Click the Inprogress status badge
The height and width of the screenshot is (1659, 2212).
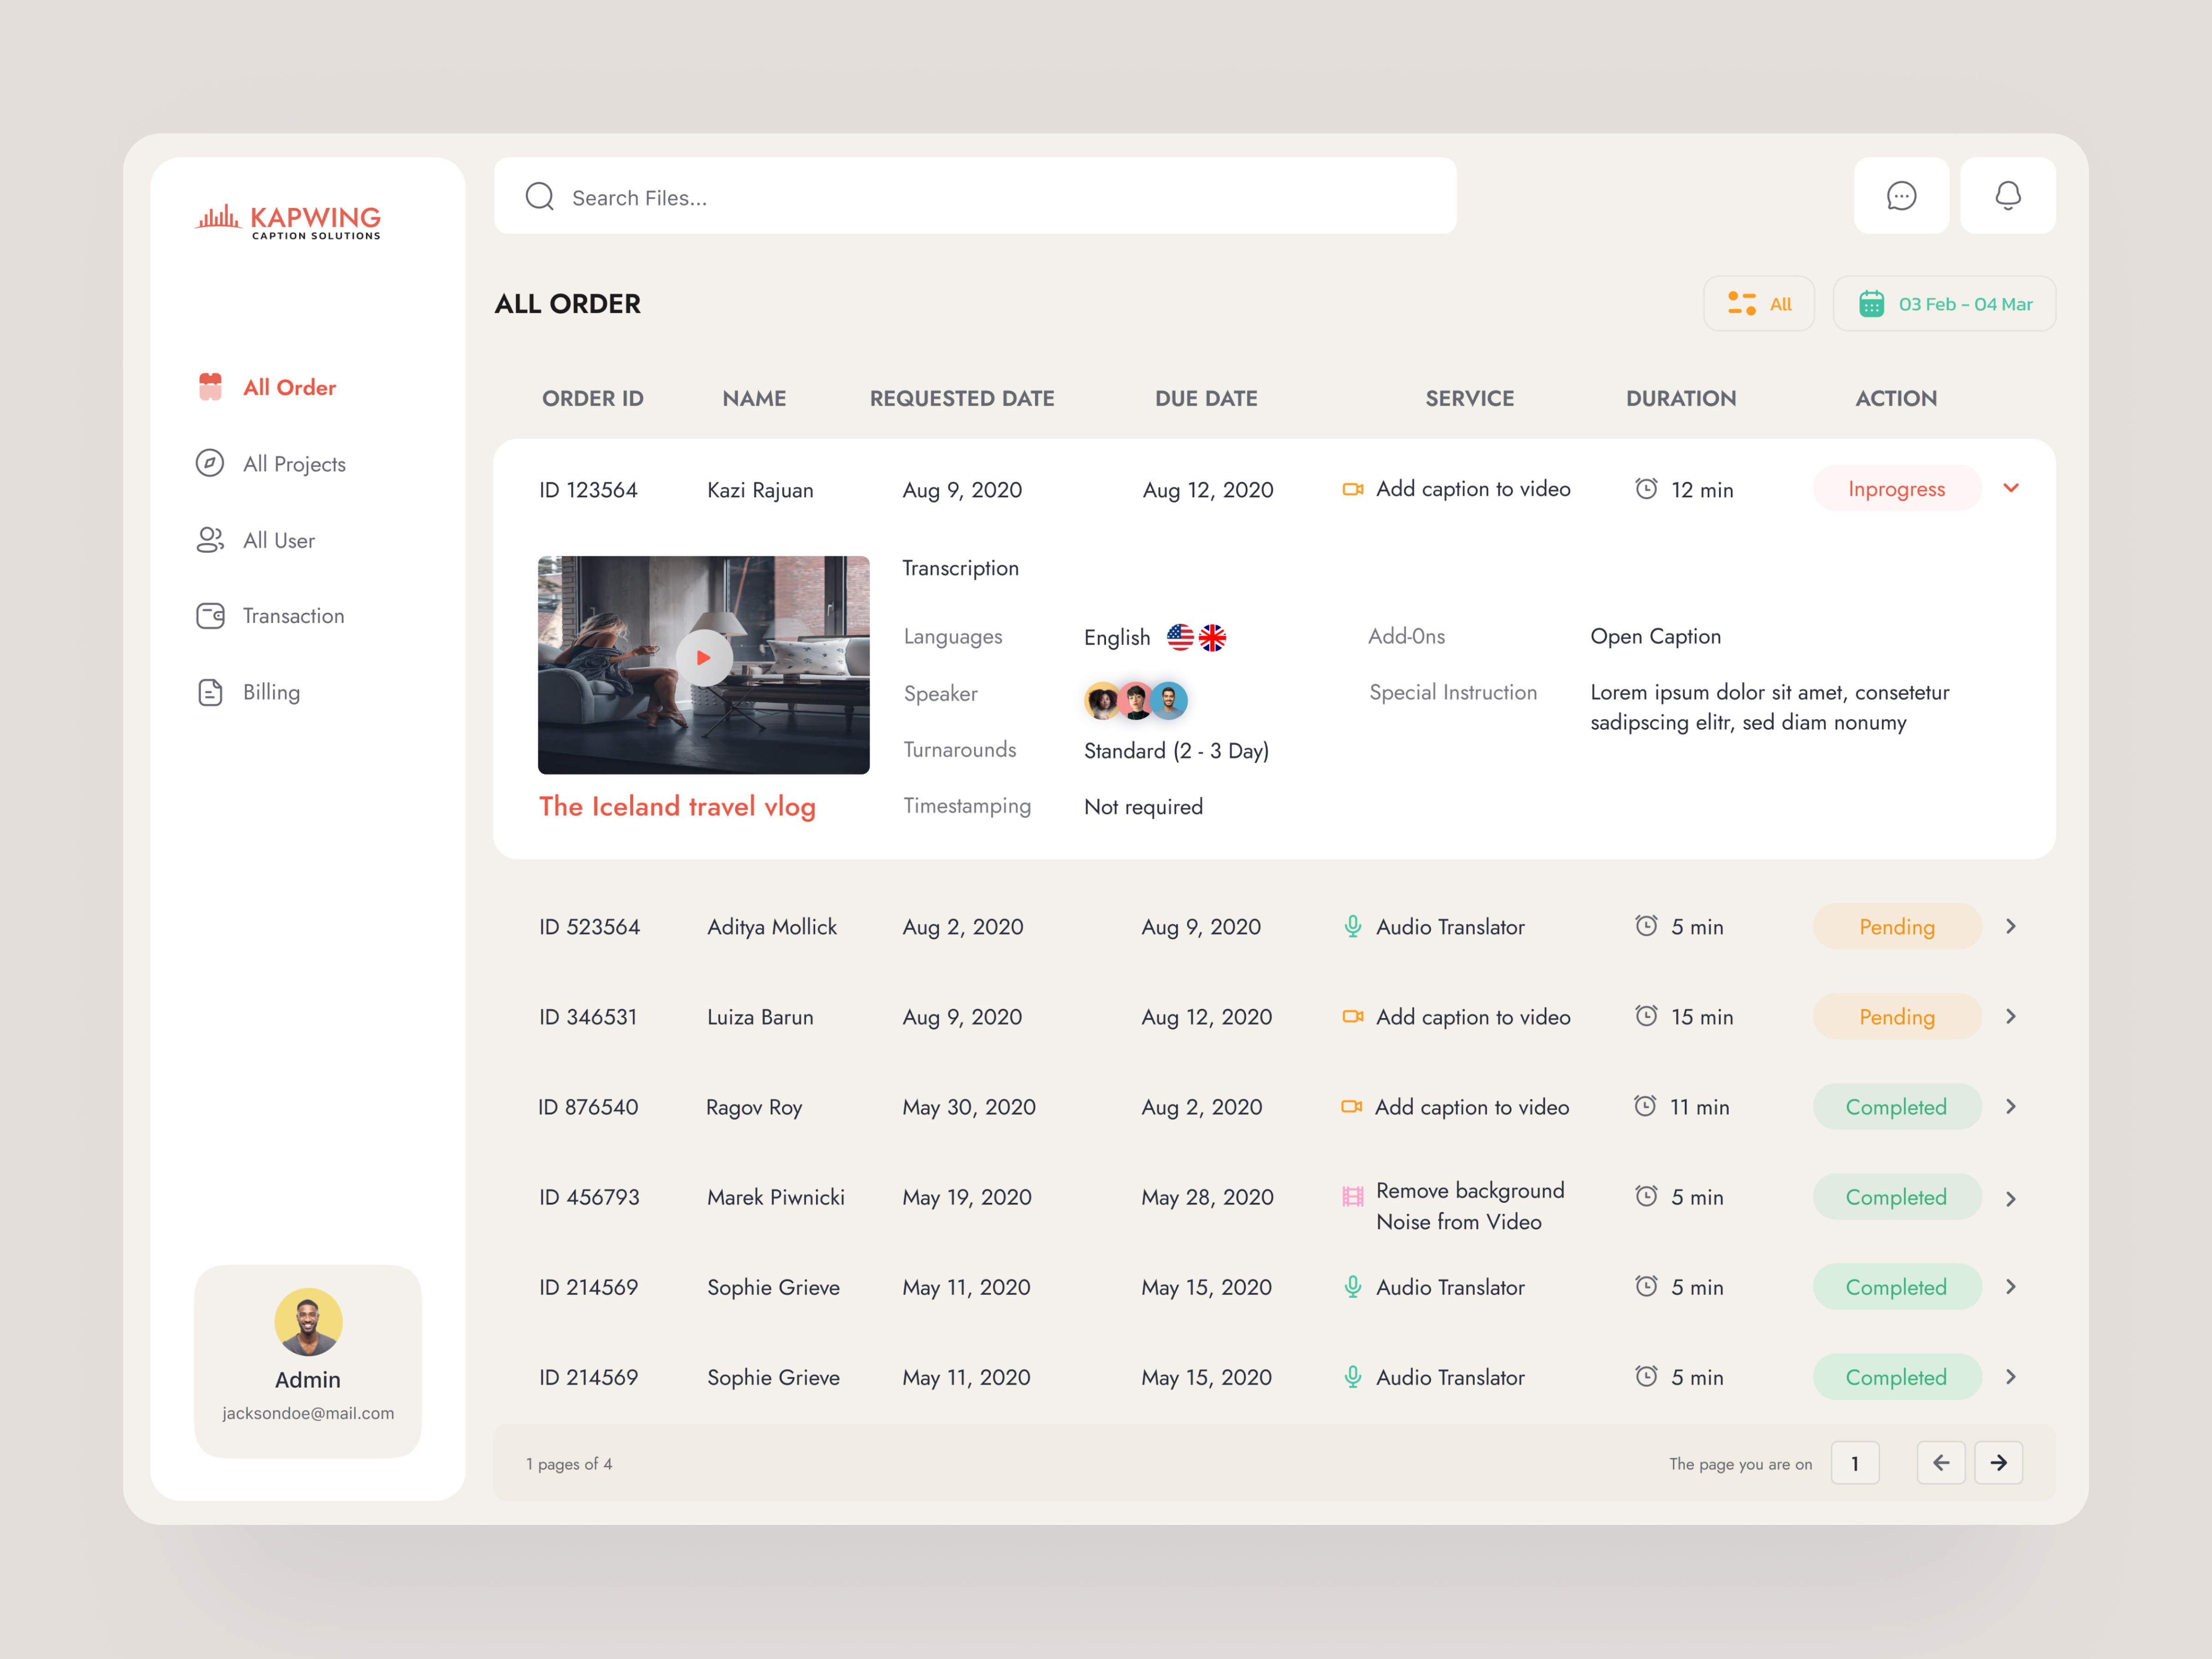coord(1897,489)
